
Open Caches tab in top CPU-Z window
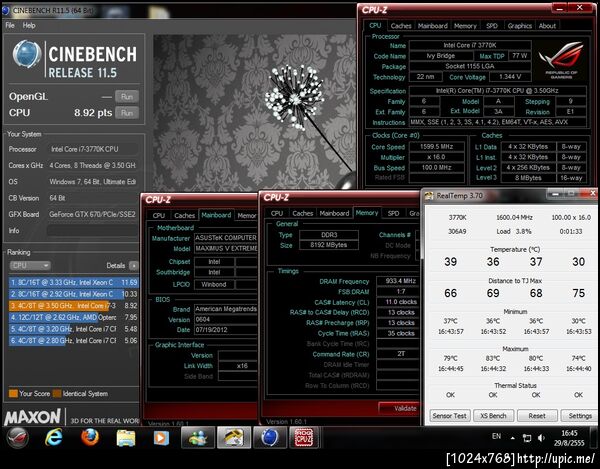[401, 26]
